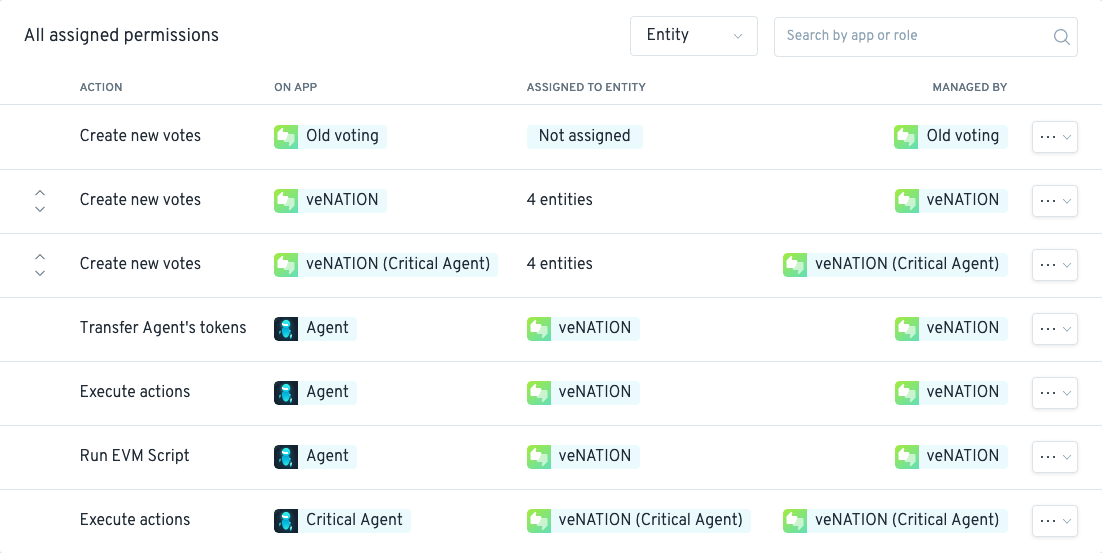Screen dimensions: 1102x553
Task: Click veNATION app icon in second Create new votes row
Action: point(286,200)
